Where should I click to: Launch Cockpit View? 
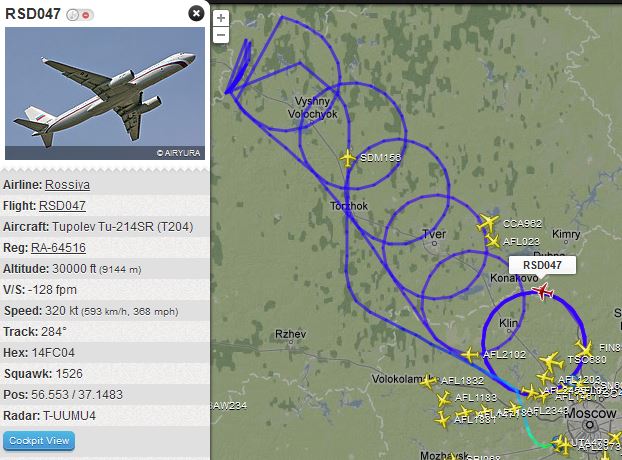tap(39, 441)
